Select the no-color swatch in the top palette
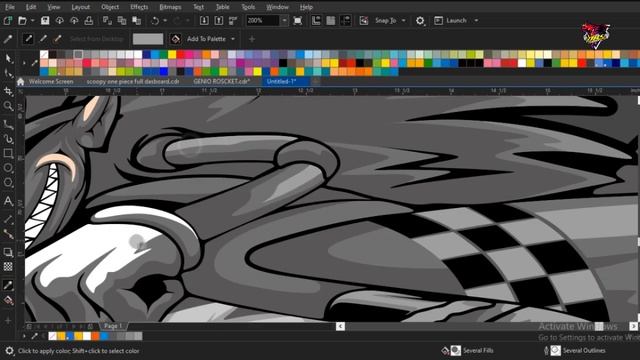Screen dimensions: 640x360 (x=44, y=54)
